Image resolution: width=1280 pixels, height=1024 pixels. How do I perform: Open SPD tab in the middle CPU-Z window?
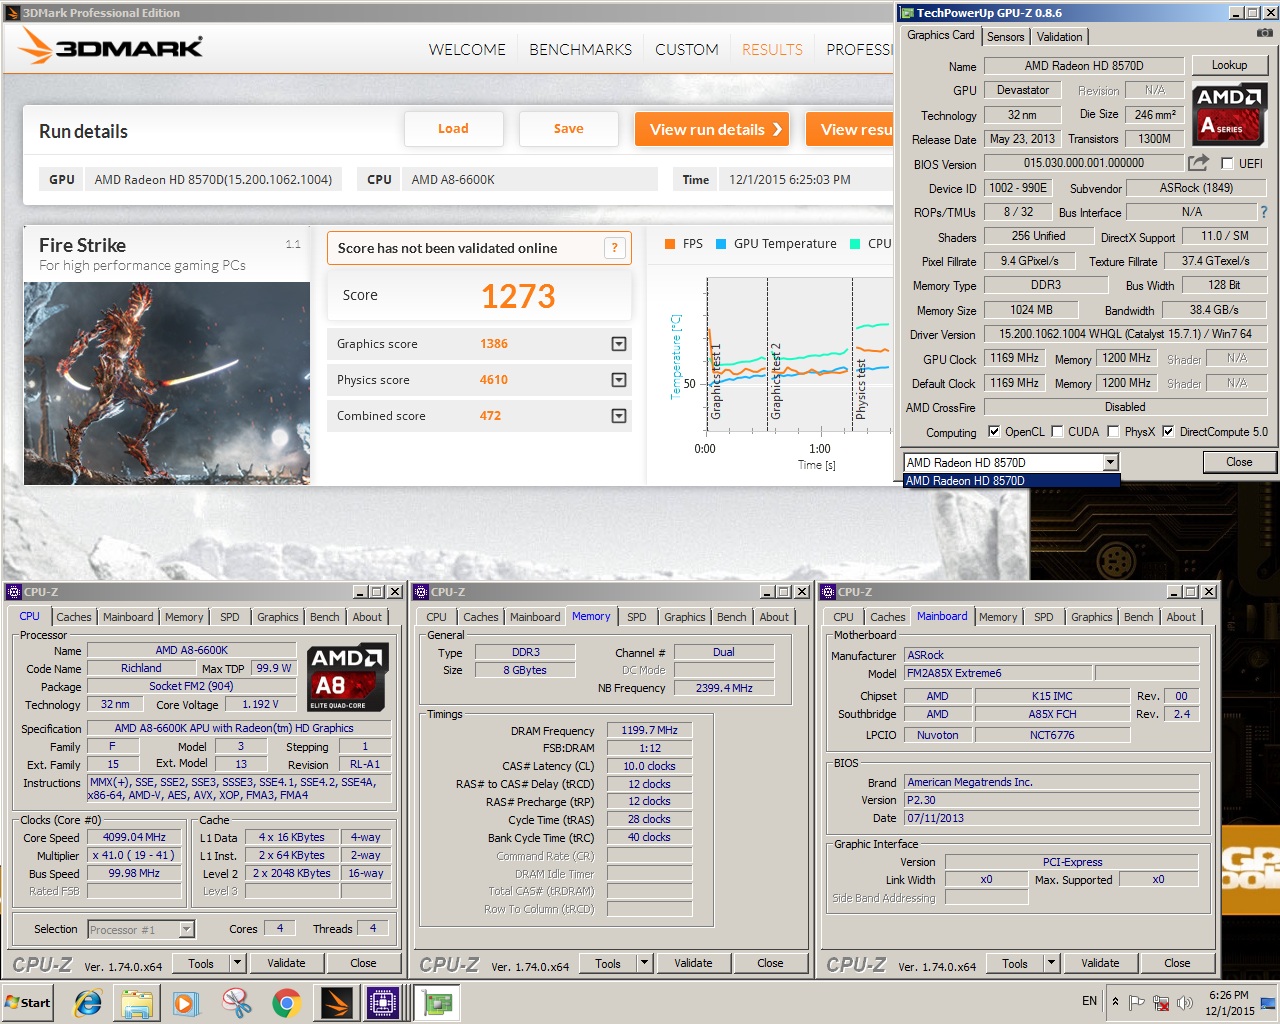pyautogui.click(x=636, y=617)
